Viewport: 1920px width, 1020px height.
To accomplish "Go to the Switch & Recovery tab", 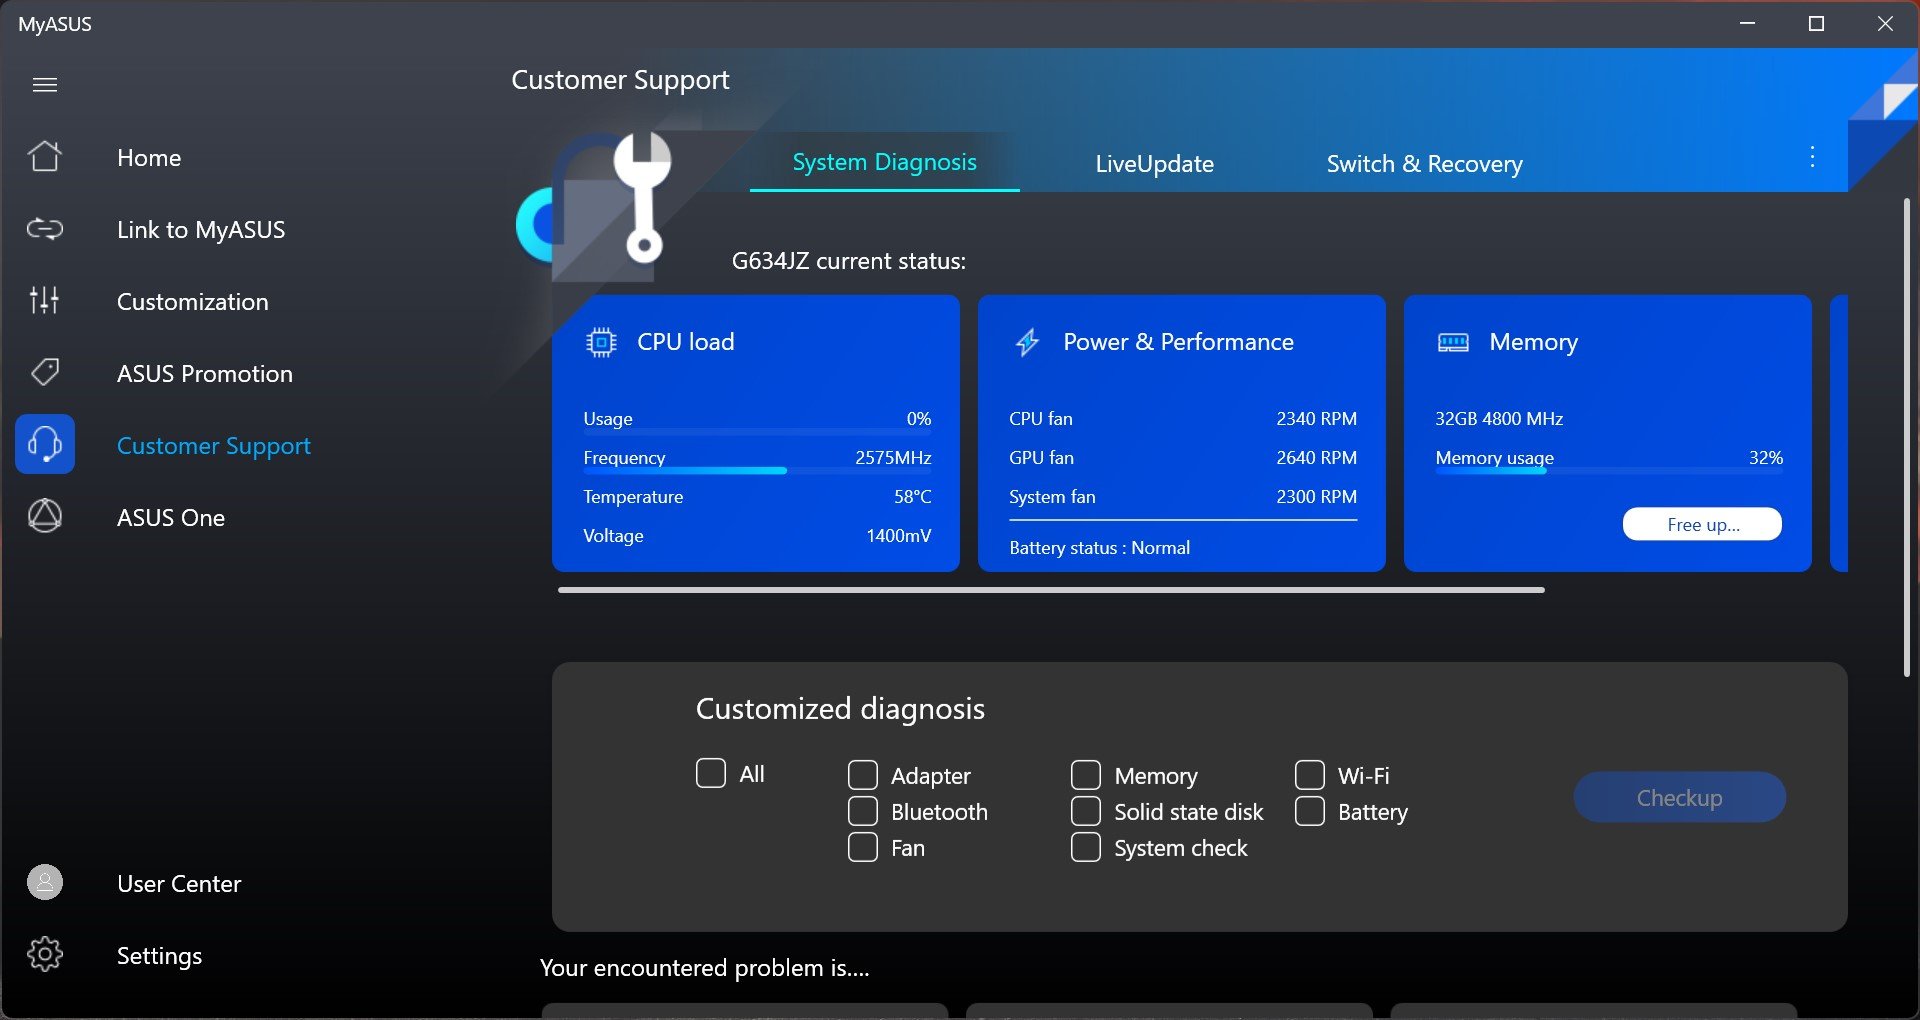I will (1424, 164).
